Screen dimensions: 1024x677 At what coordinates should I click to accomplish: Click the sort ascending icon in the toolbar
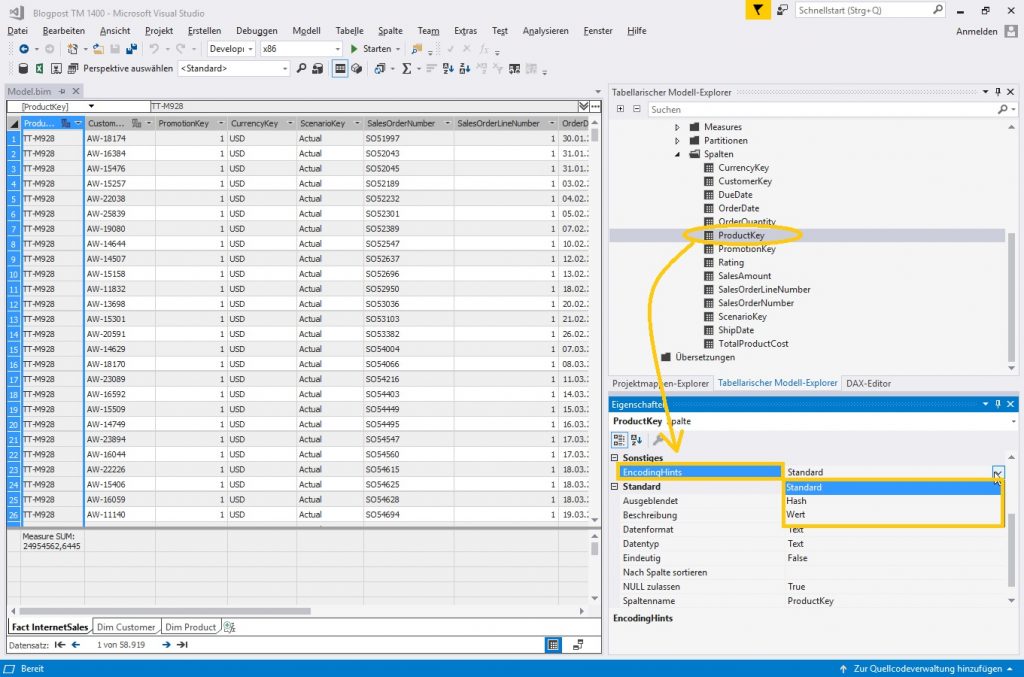pyautogui.click(x=447, y=68)
